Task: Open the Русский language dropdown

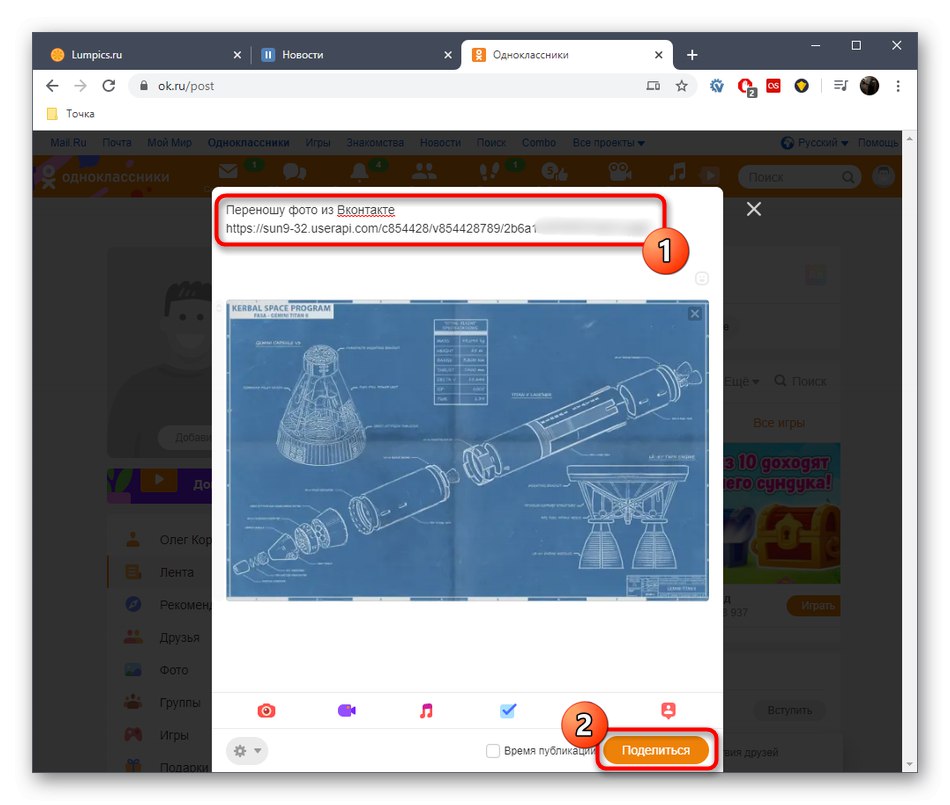Action: (817, 142)
